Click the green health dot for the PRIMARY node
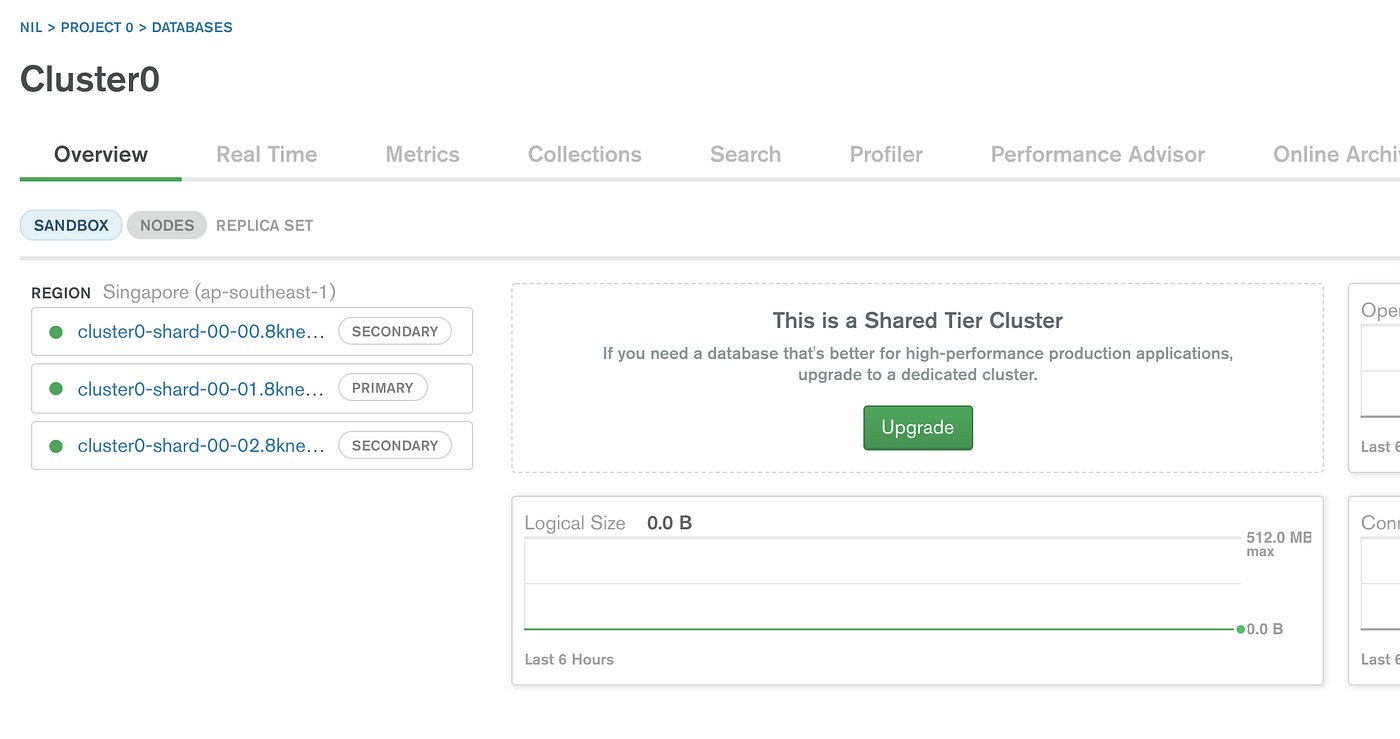The width and height of the screenshot is (1400, 739). click(55, 388)
